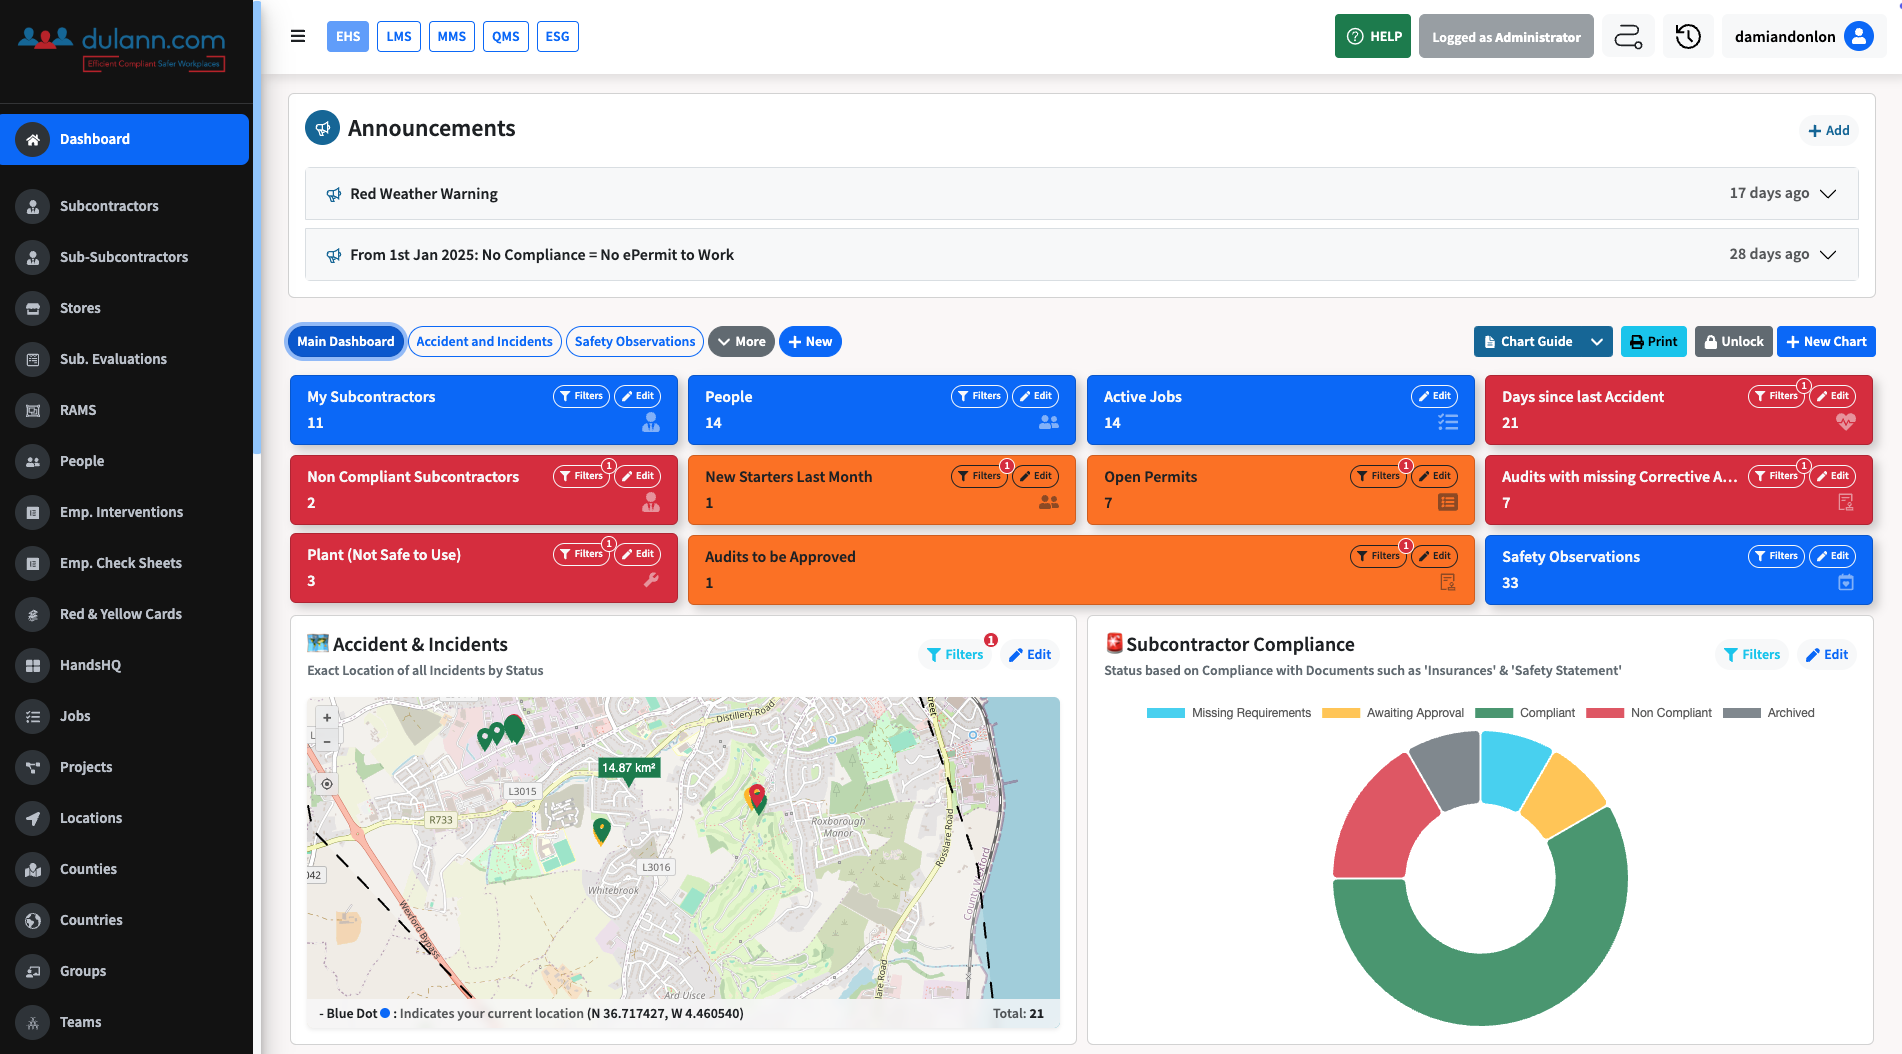Switch to QMS module tab

pyautogui.click(x=506, y=36)
